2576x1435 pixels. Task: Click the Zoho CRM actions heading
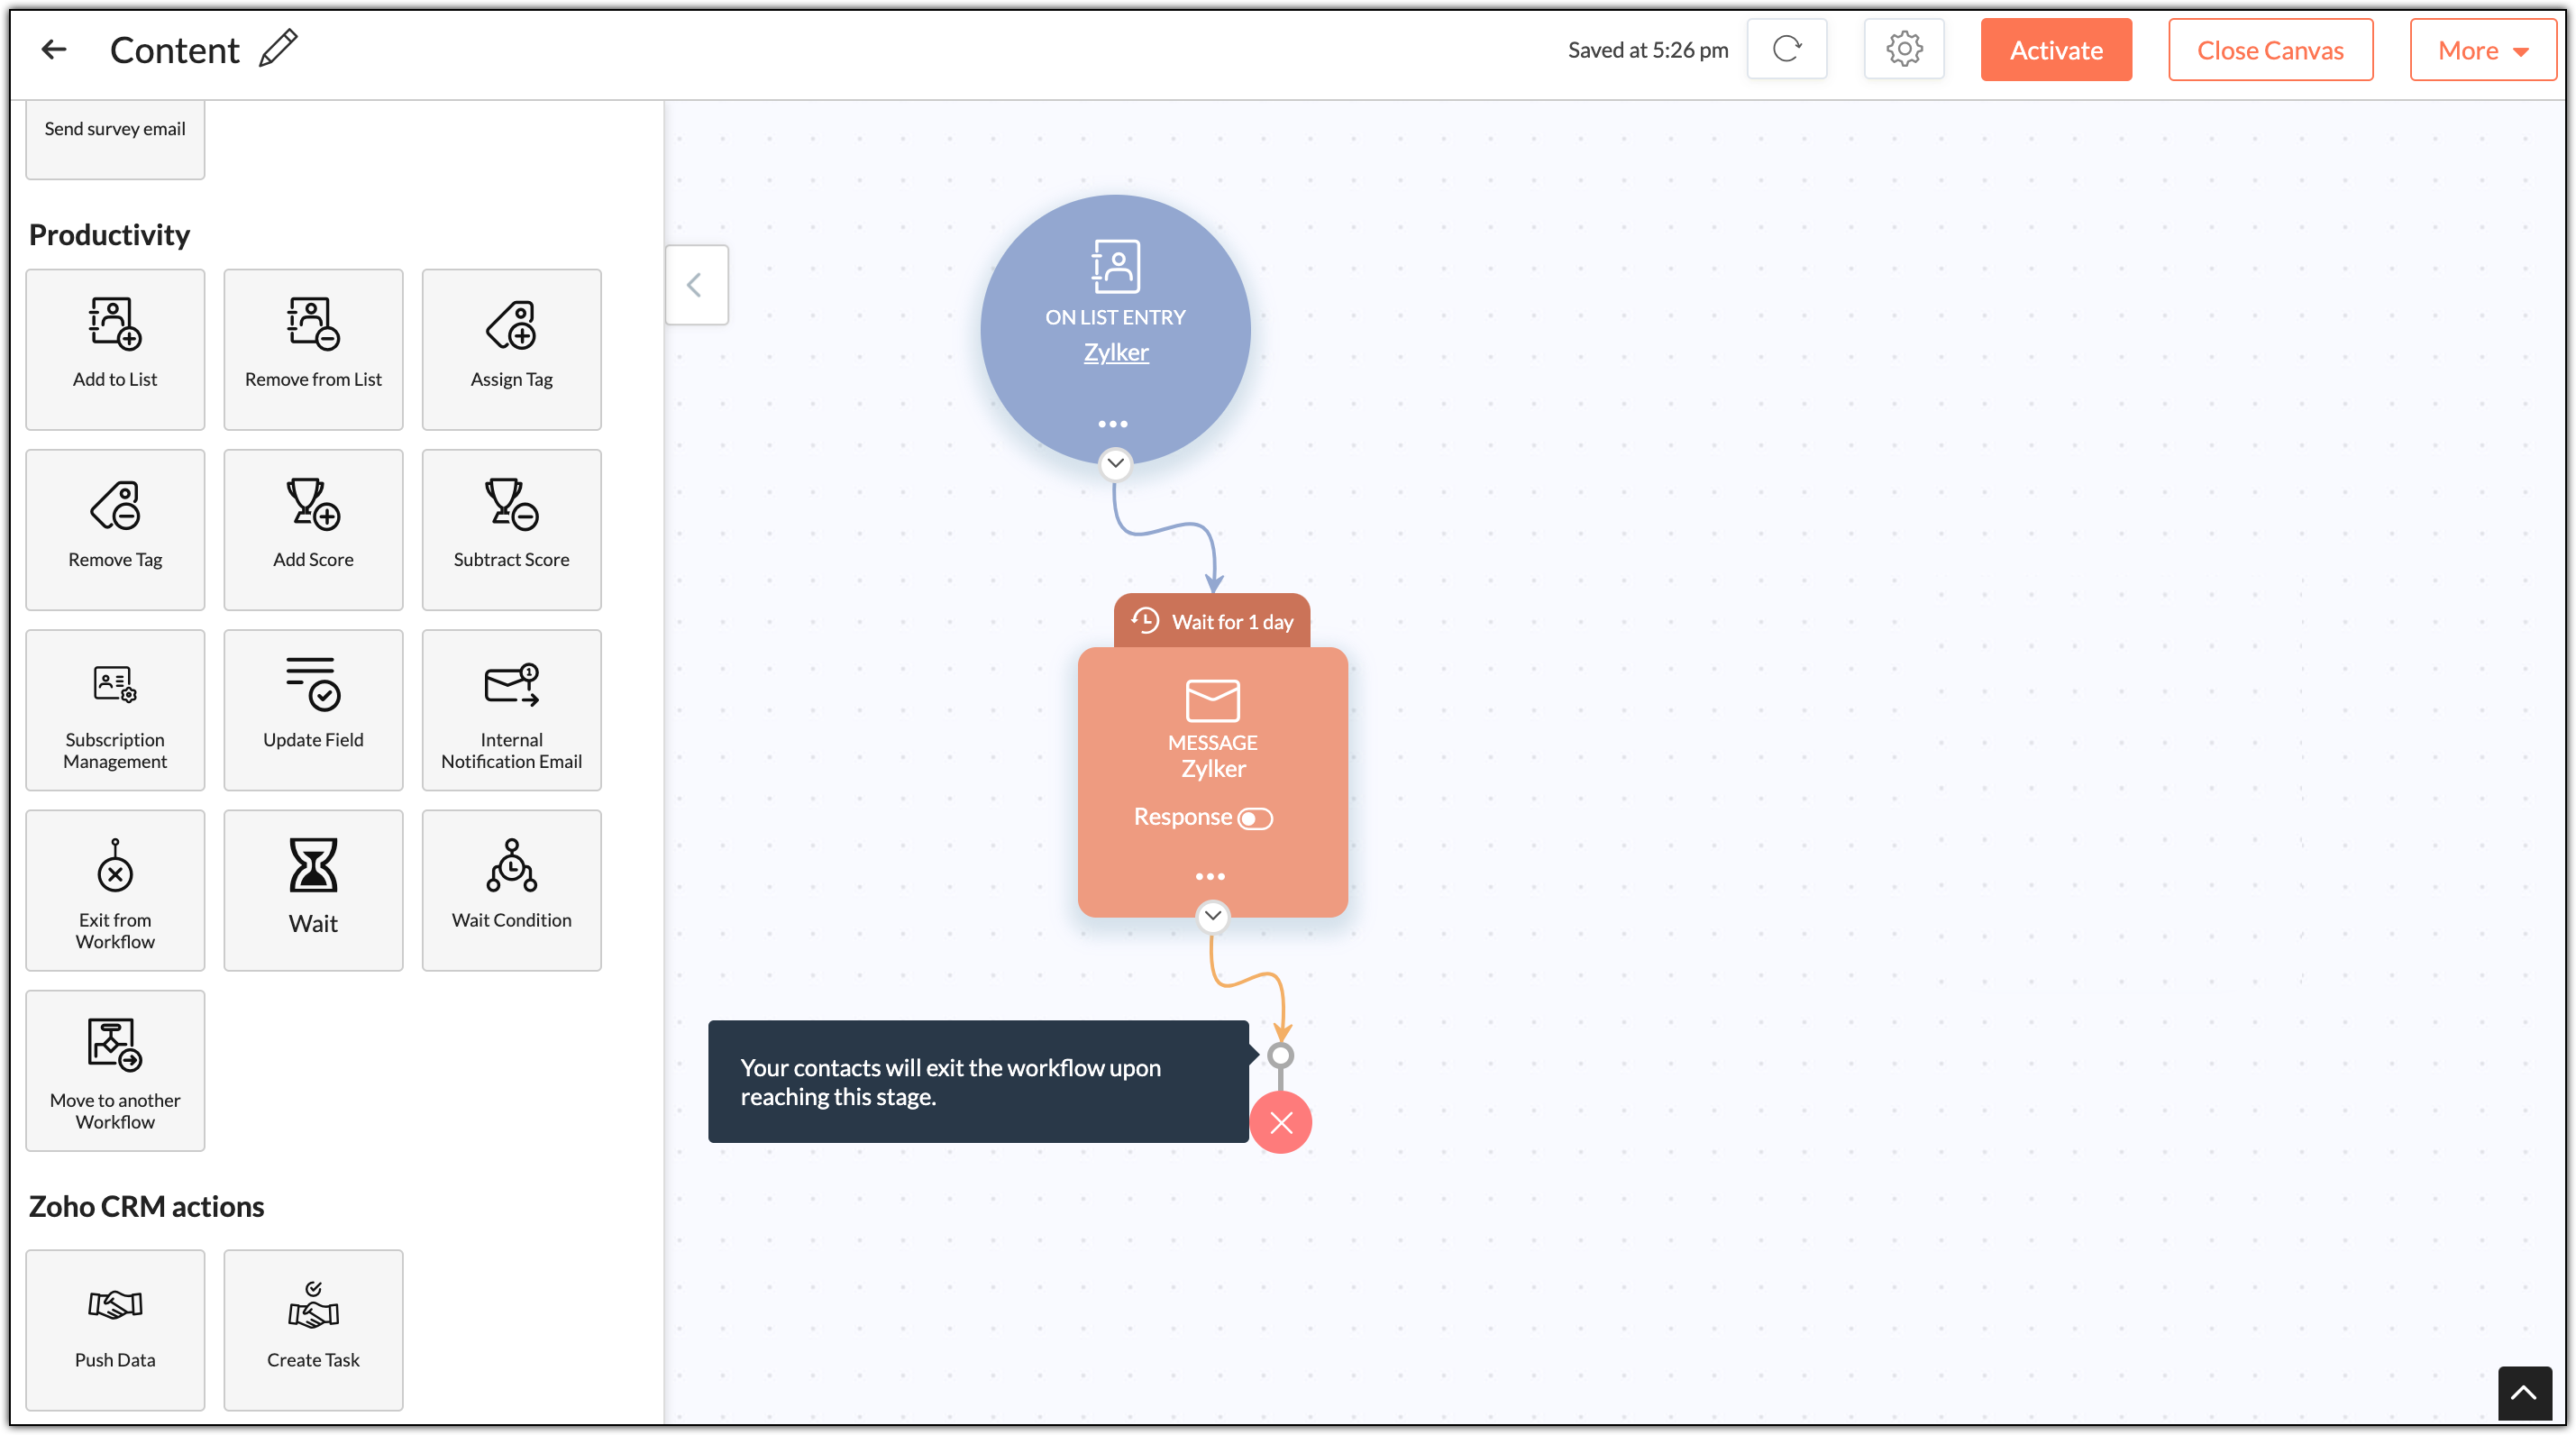coord(146,1206)
